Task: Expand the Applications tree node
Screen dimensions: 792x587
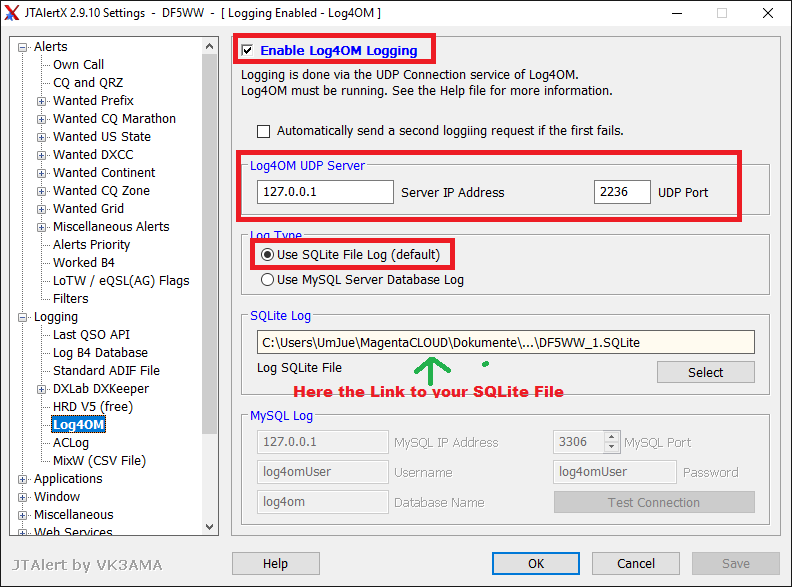Action: (x=22, y=479)
